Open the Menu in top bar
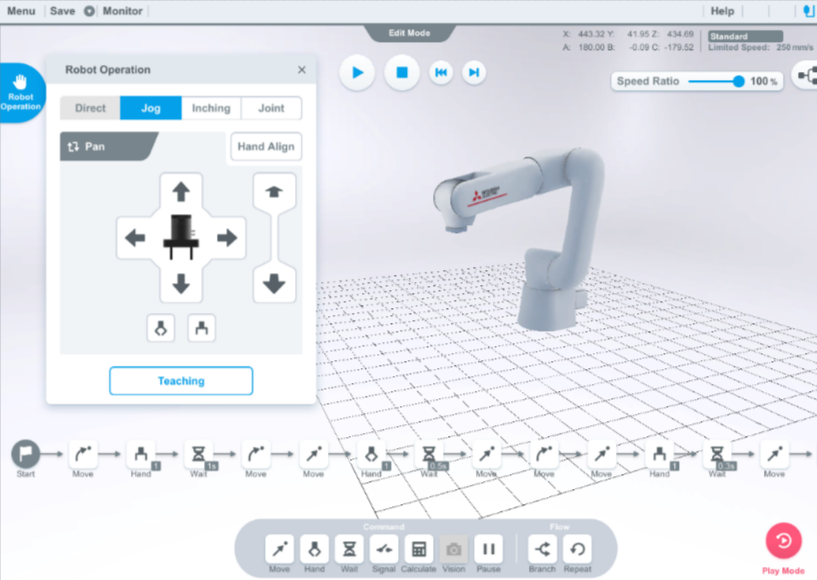 [x=20, y=11]
